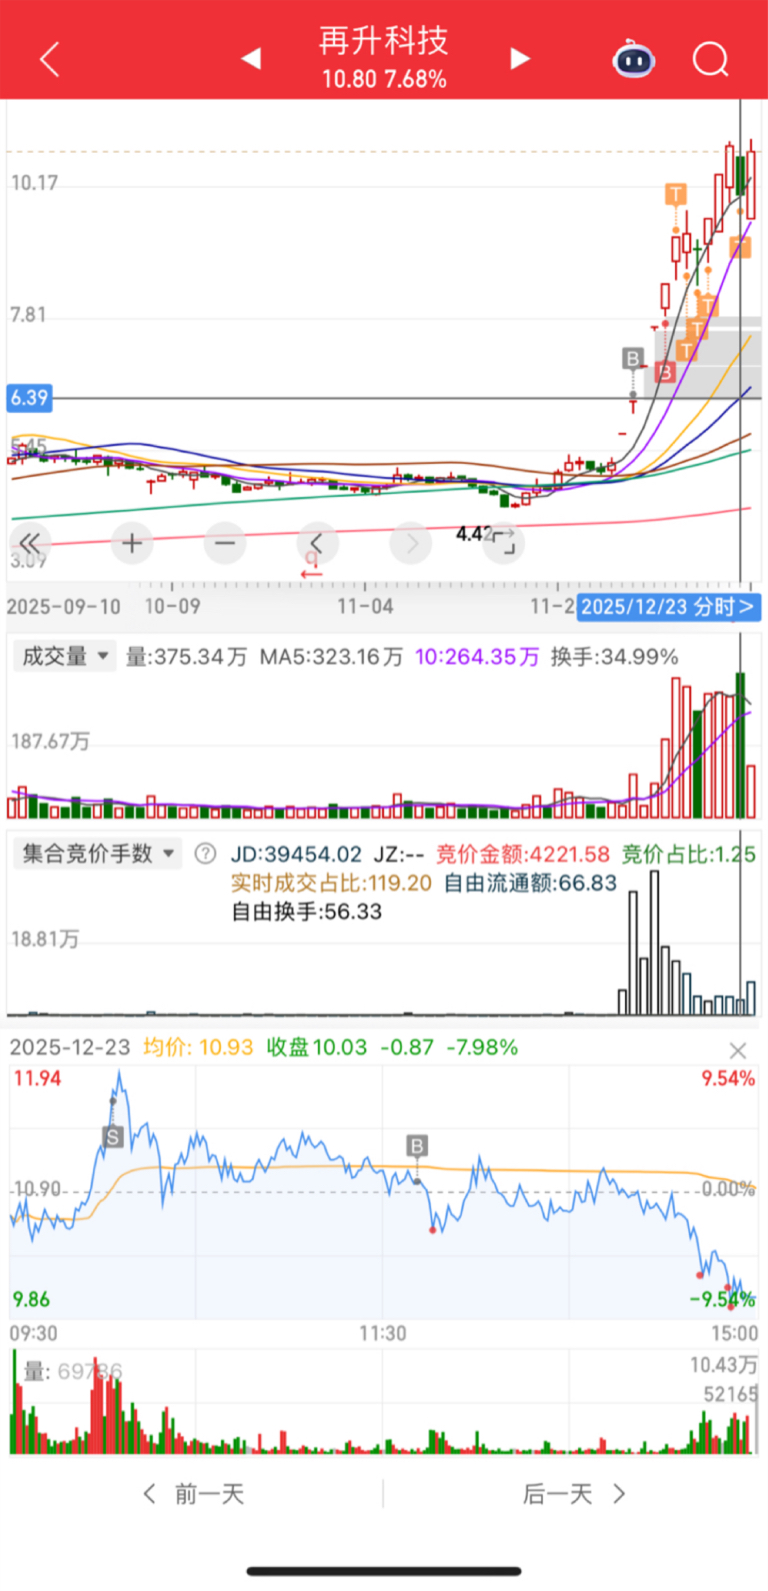The image size is (768, 1591).
Task: Tap the MA5:323.16万 volume value
Action: coord(331,657)
